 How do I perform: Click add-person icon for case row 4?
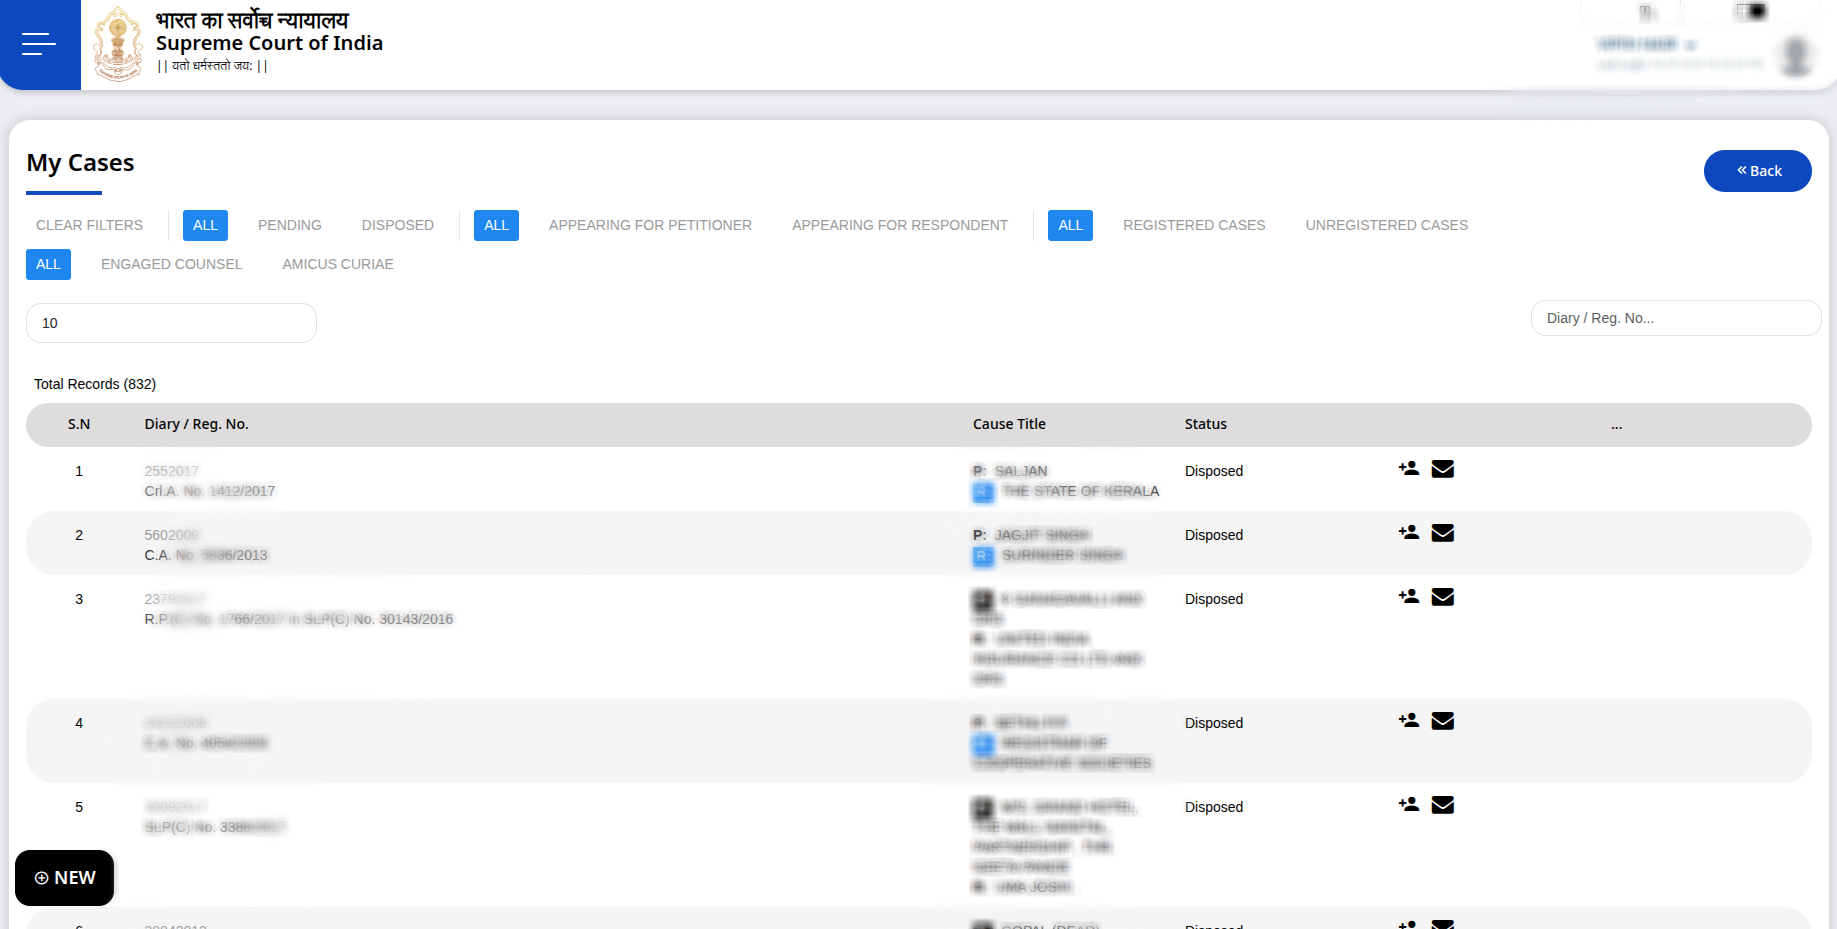pos(1408,721)
